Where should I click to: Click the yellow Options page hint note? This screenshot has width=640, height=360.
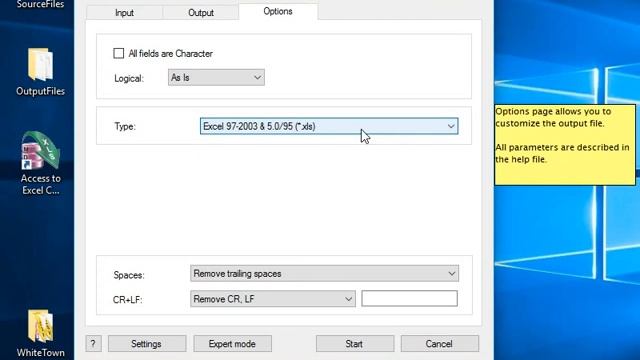click(565, 145)
